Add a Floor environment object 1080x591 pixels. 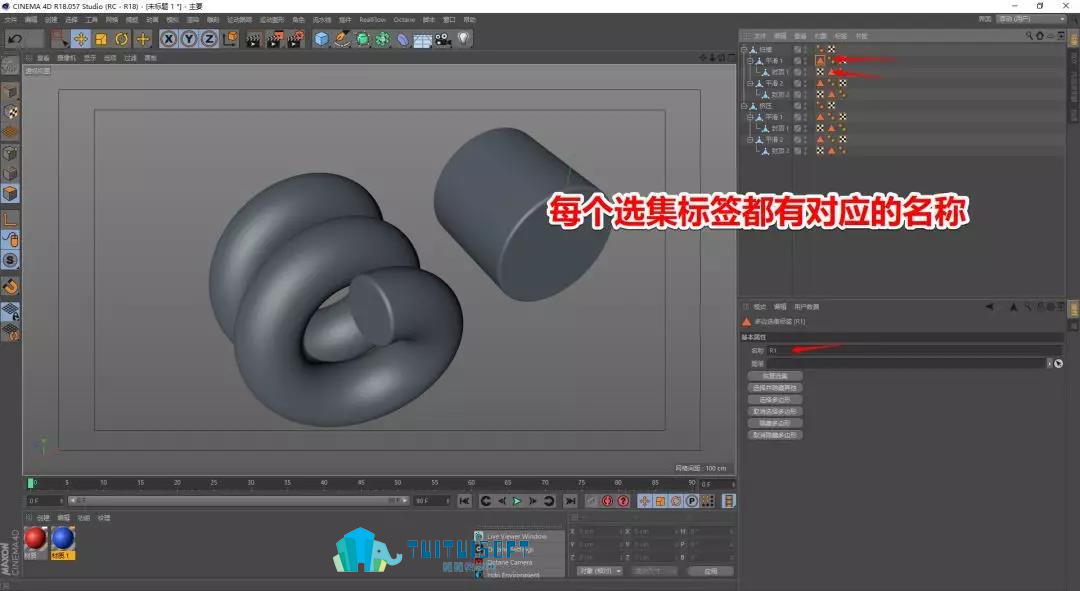click(423, 40)
